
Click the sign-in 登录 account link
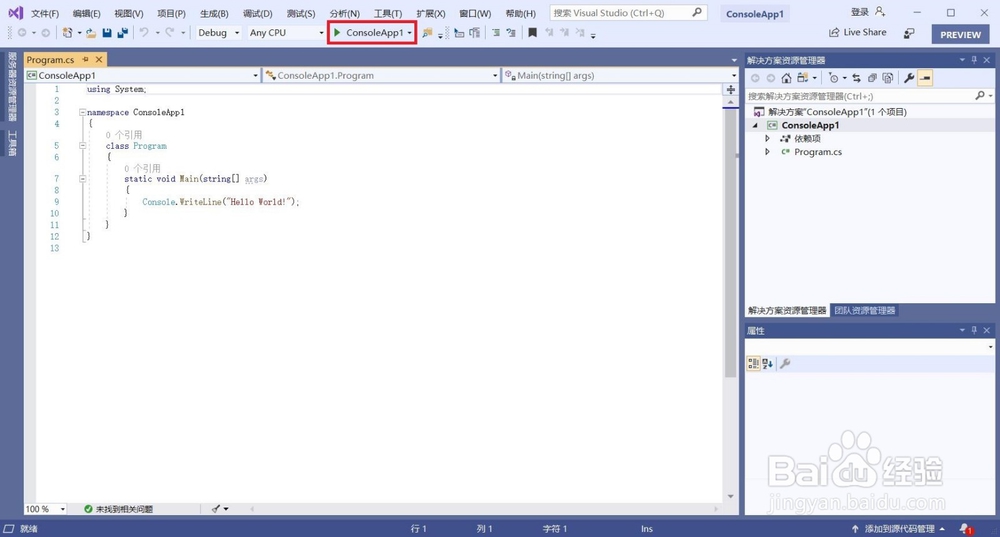point(868,12)
